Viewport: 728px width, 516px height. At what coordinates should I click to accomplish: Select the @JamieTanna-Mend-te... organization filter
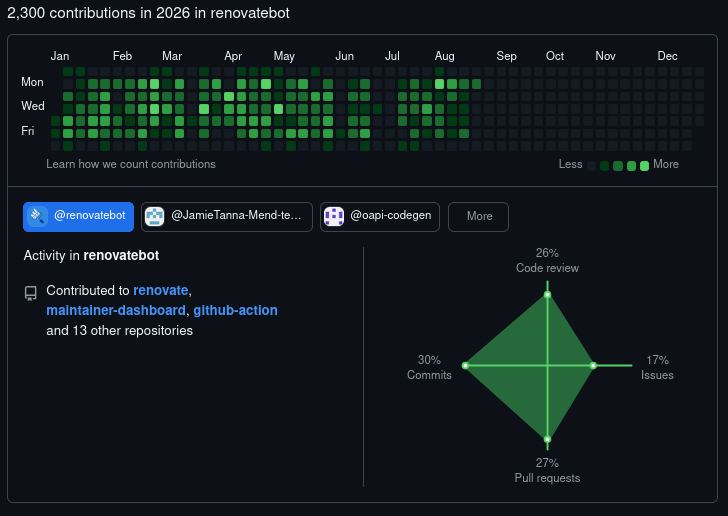(227, 216)
